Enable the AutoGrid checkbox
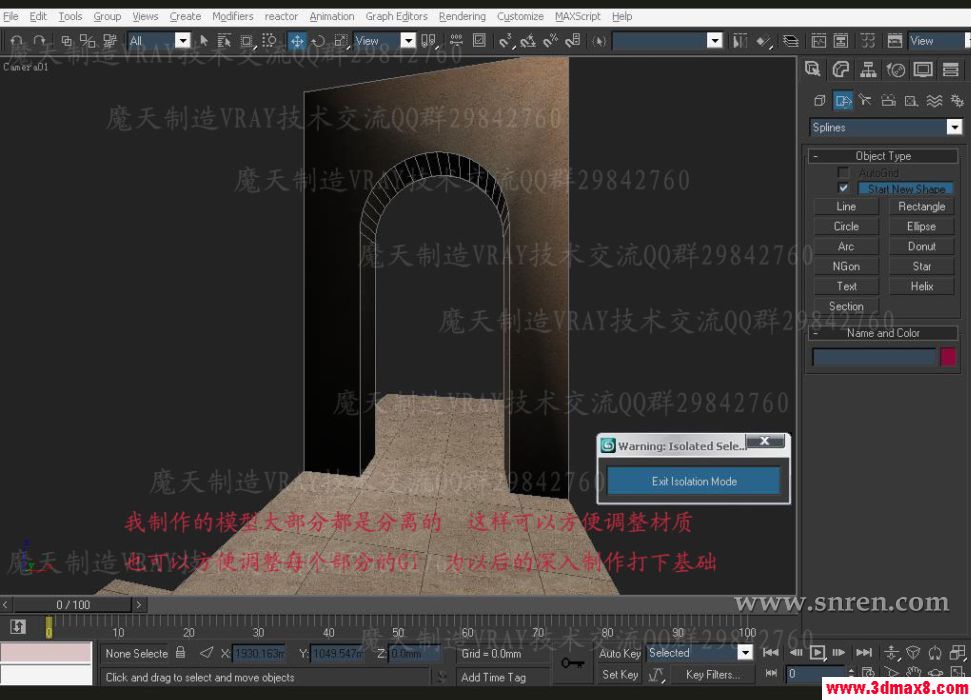The height and width of the screenshot is (700, 971). click(x=843, y=172)
